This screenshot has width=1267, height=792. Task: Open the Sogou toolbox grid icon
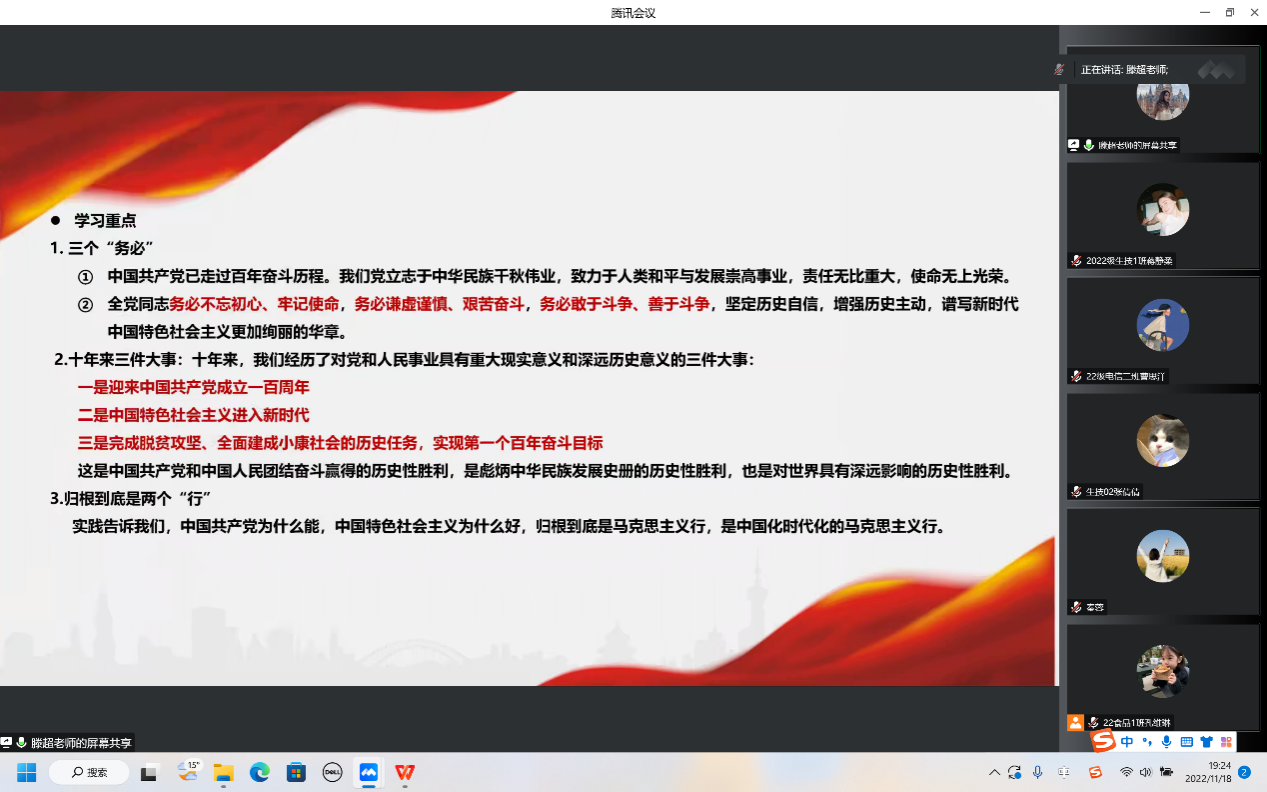pyautogui.click(x=1226, y=742)
